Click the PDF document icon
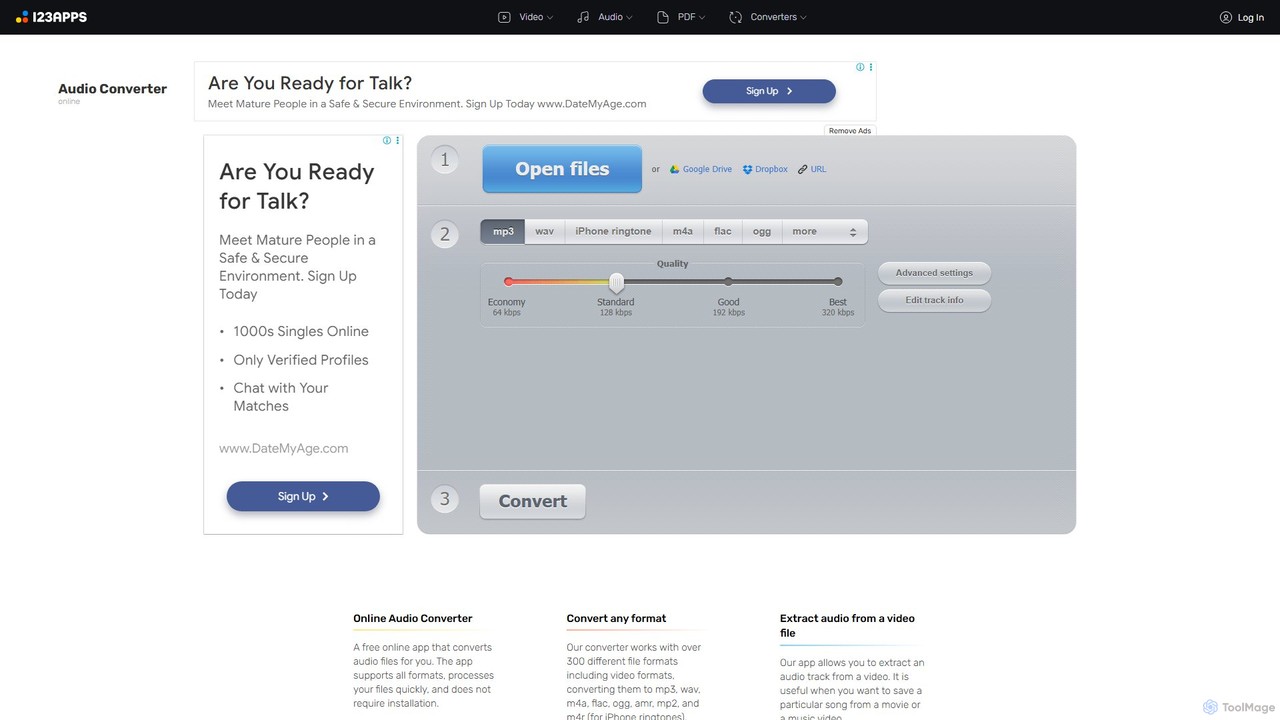The height and width of the screenshot is (720, 1280). coord(662,17)
